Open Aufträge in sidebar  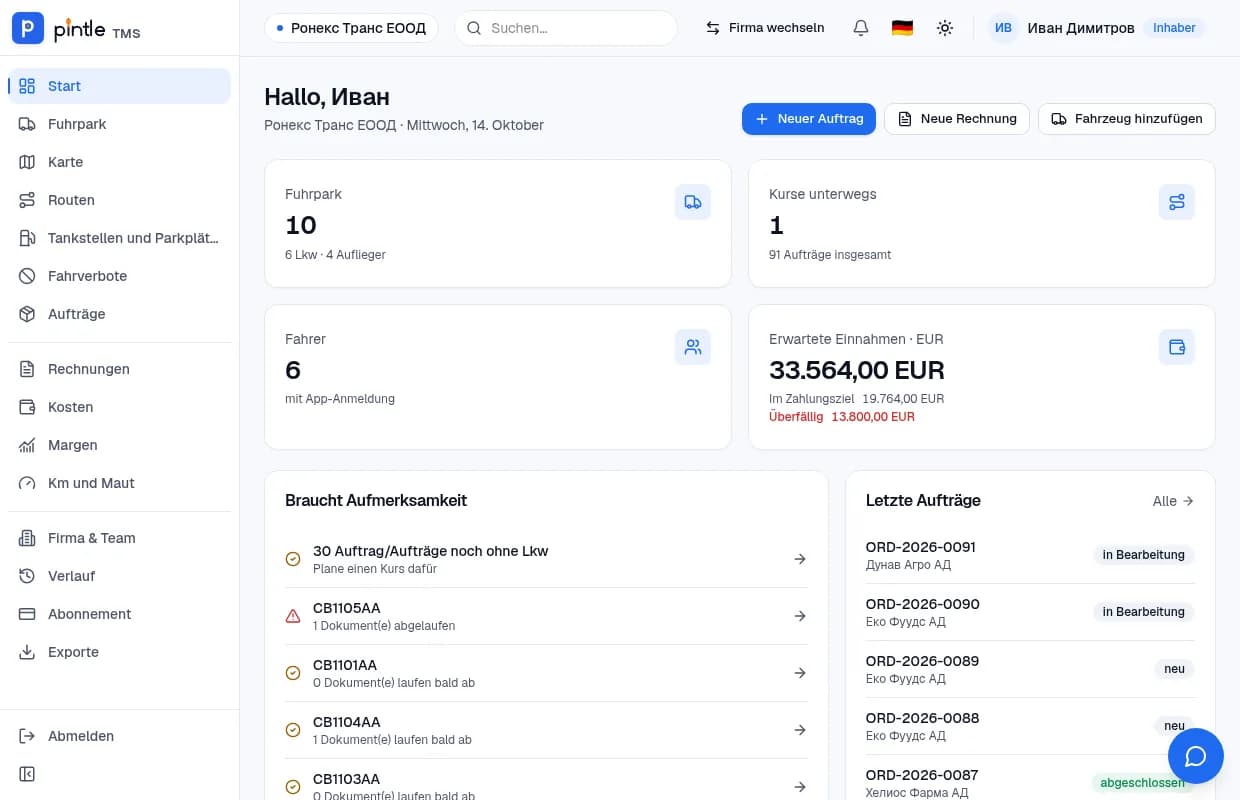(x=119, y=314)
